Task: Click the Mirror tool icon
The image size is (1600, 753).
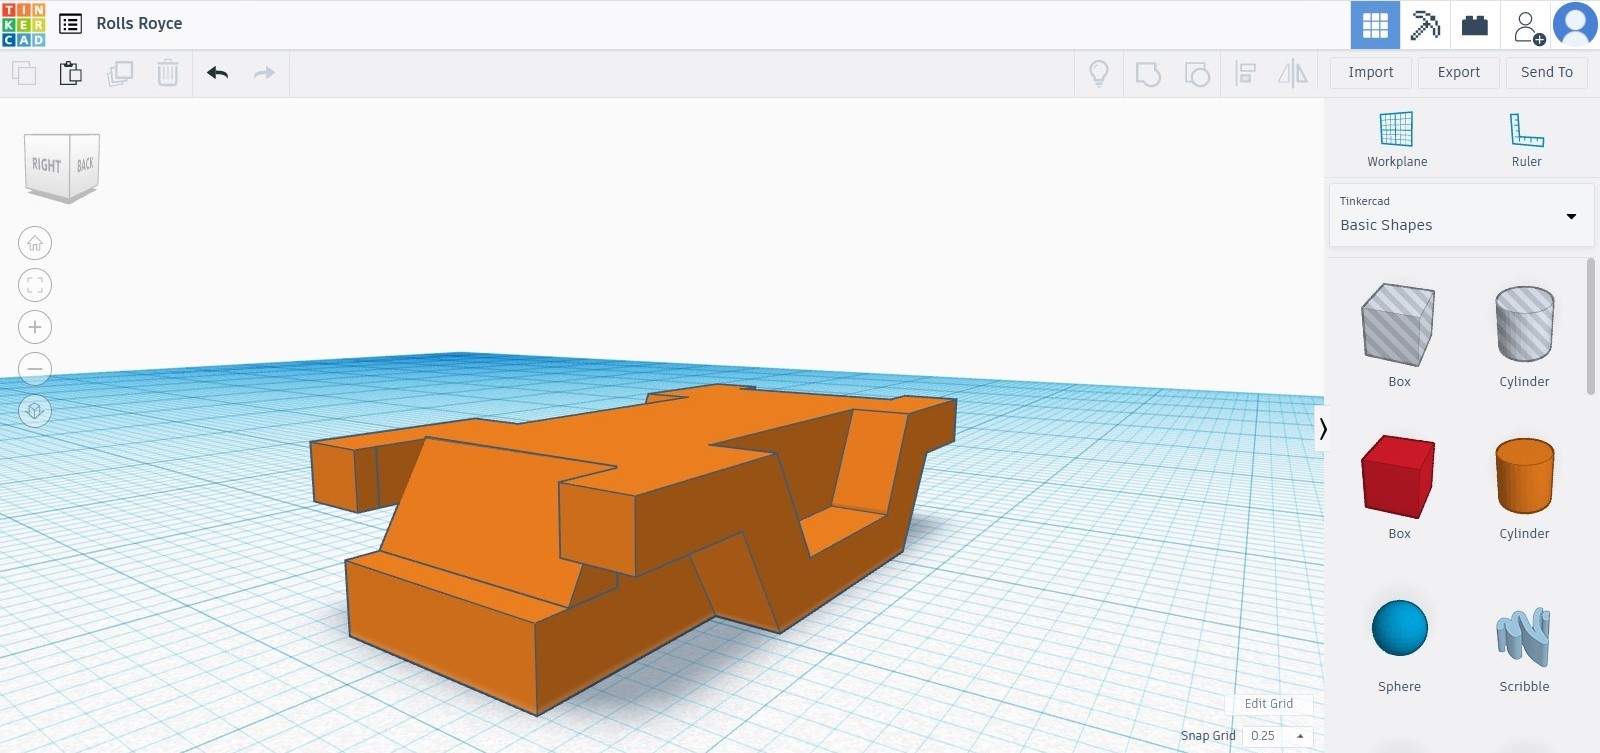Action: [1293, 73]
